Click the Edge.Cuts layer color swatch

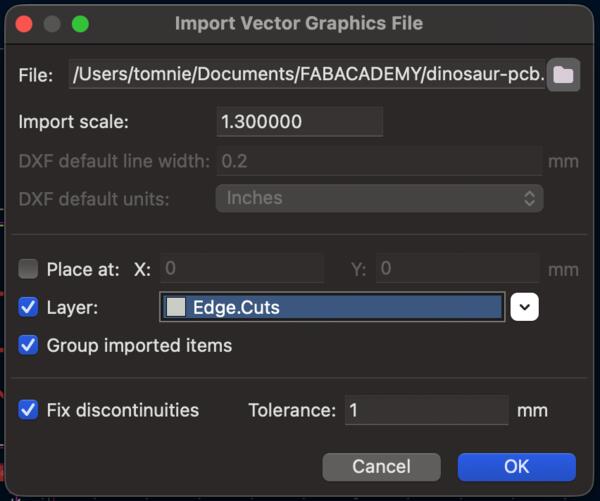tap(176, 308)
